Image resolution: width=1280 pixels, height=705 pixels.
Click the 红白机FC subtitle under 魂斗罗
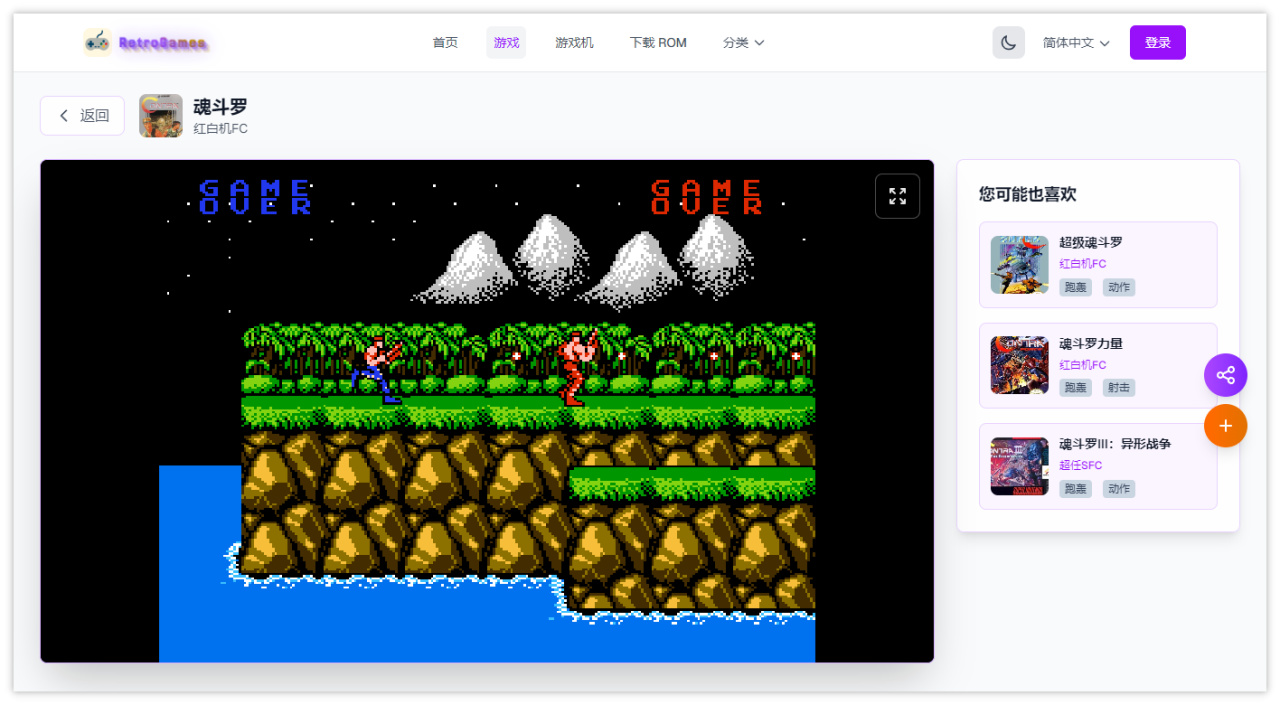220,129
